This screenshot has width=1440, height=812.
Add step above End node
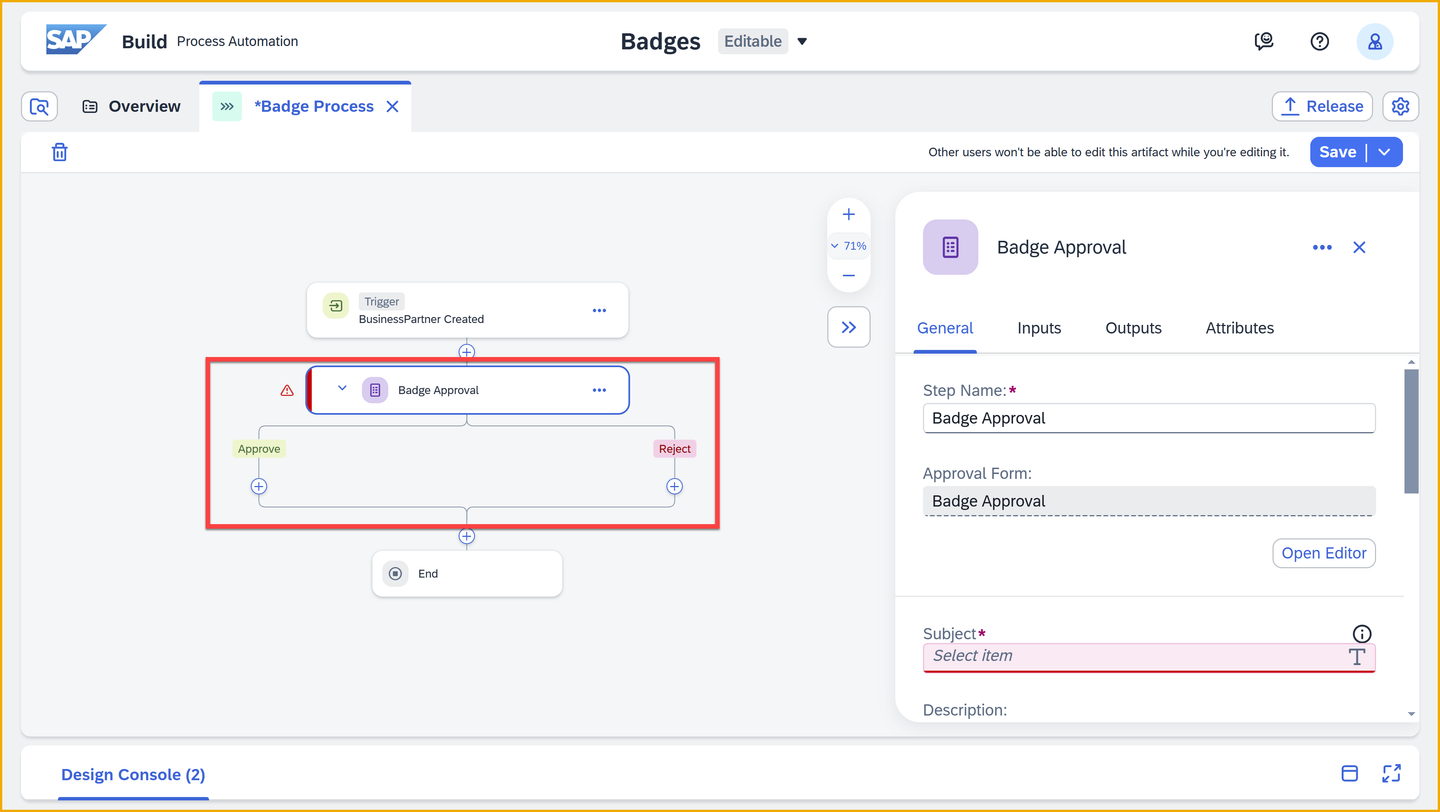point(467,536)
